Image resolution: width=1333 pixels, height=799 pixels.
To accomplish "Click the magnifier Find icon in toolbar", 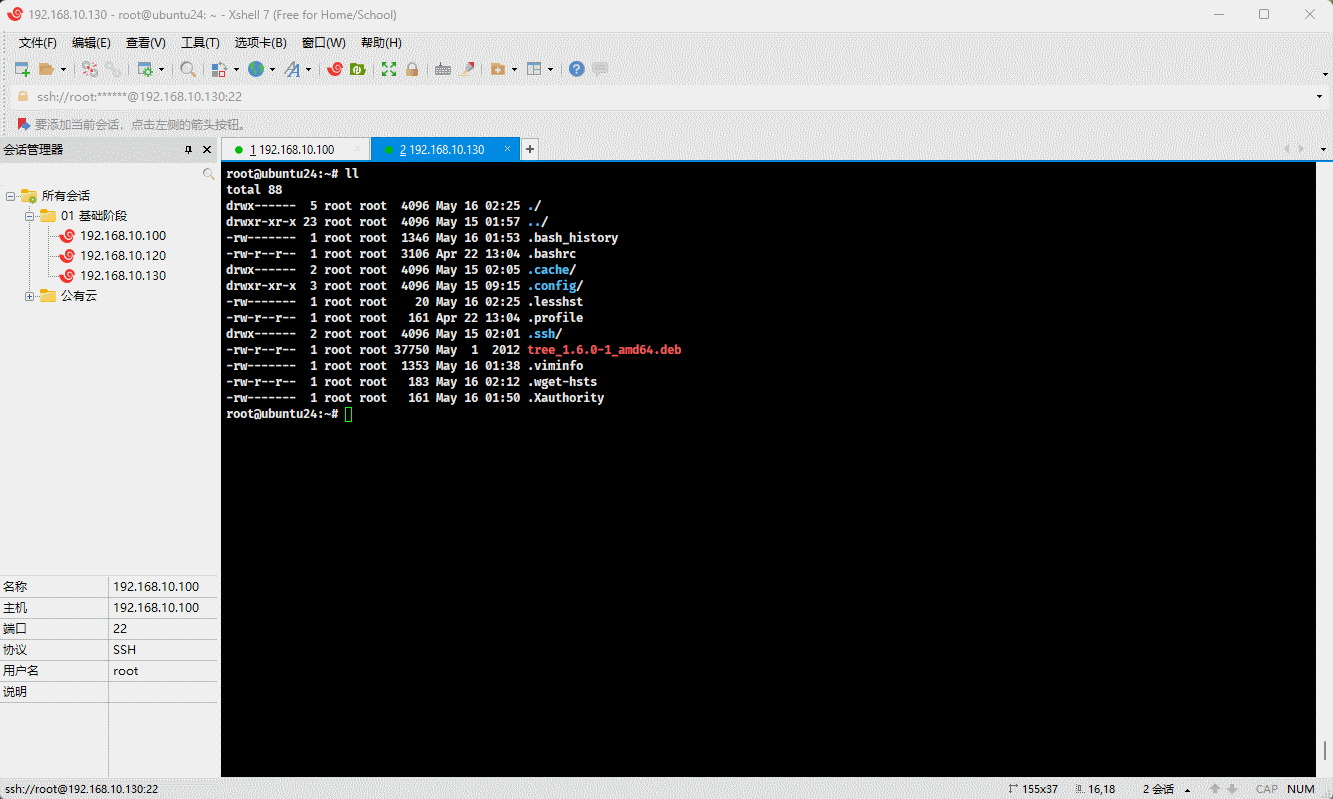I will pyautogui.click(x=187, y=69).
